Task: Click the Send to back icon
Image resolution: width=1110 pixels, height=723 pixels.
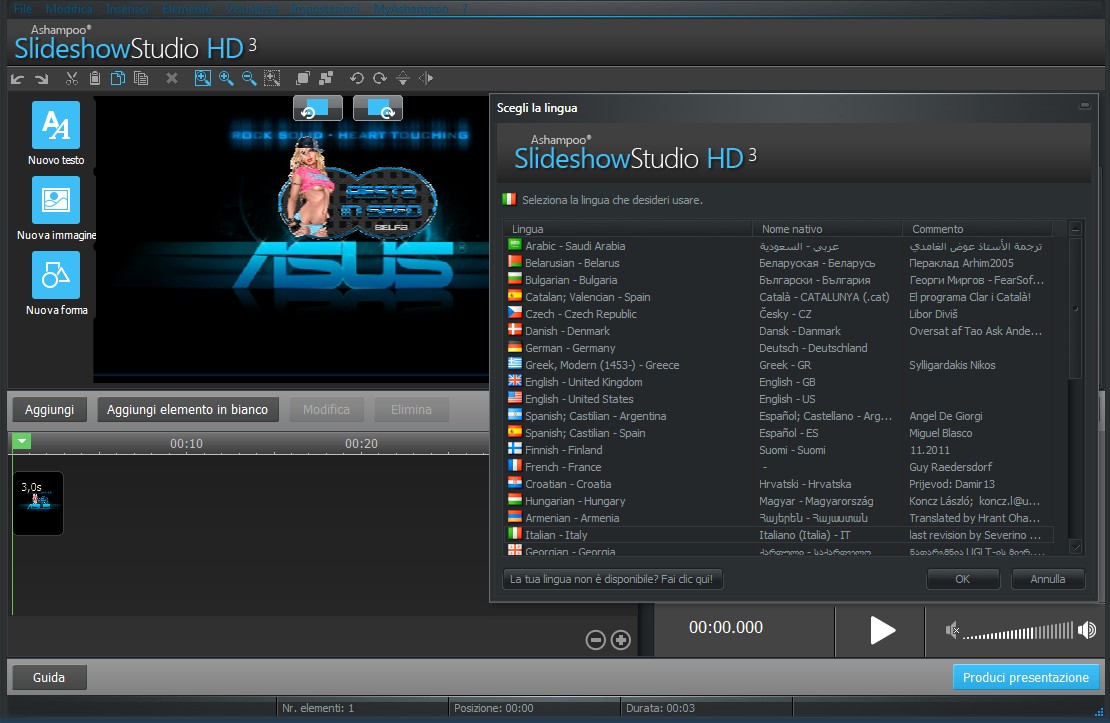Action: click(326, 79)
